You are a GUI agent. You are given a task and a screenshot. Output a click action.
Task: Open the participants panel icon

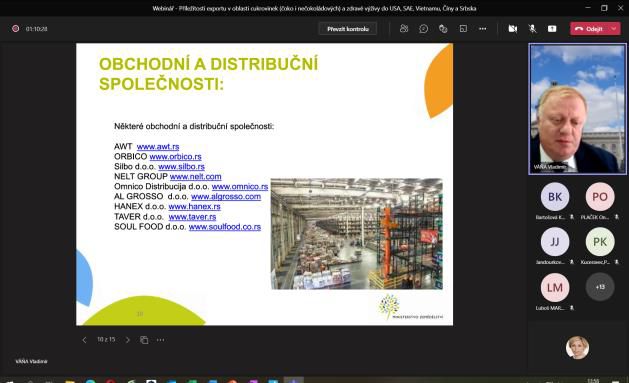click(x=404, y=28)
